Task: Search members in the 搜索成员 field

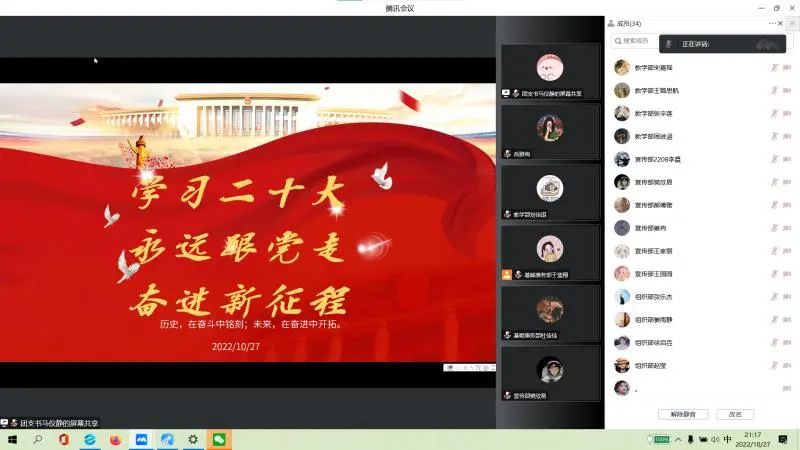Action: coord(640,41)
